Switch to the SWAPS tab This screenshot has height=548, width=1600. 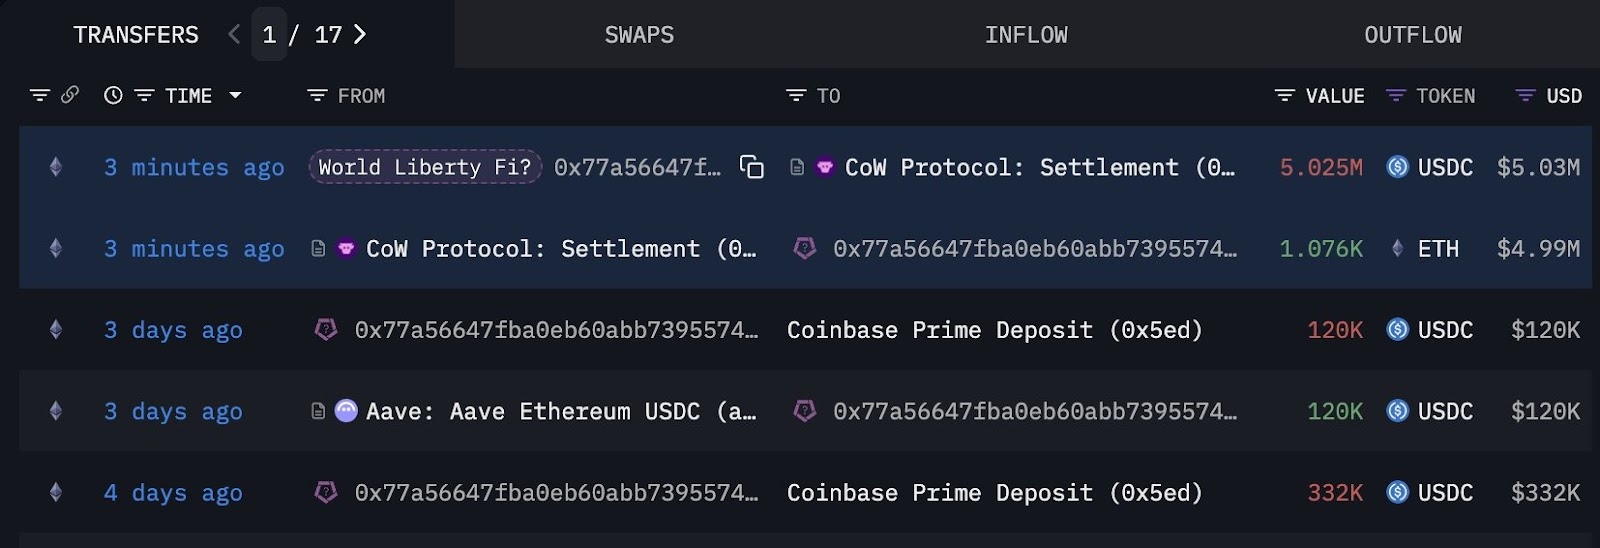(639, 35)
